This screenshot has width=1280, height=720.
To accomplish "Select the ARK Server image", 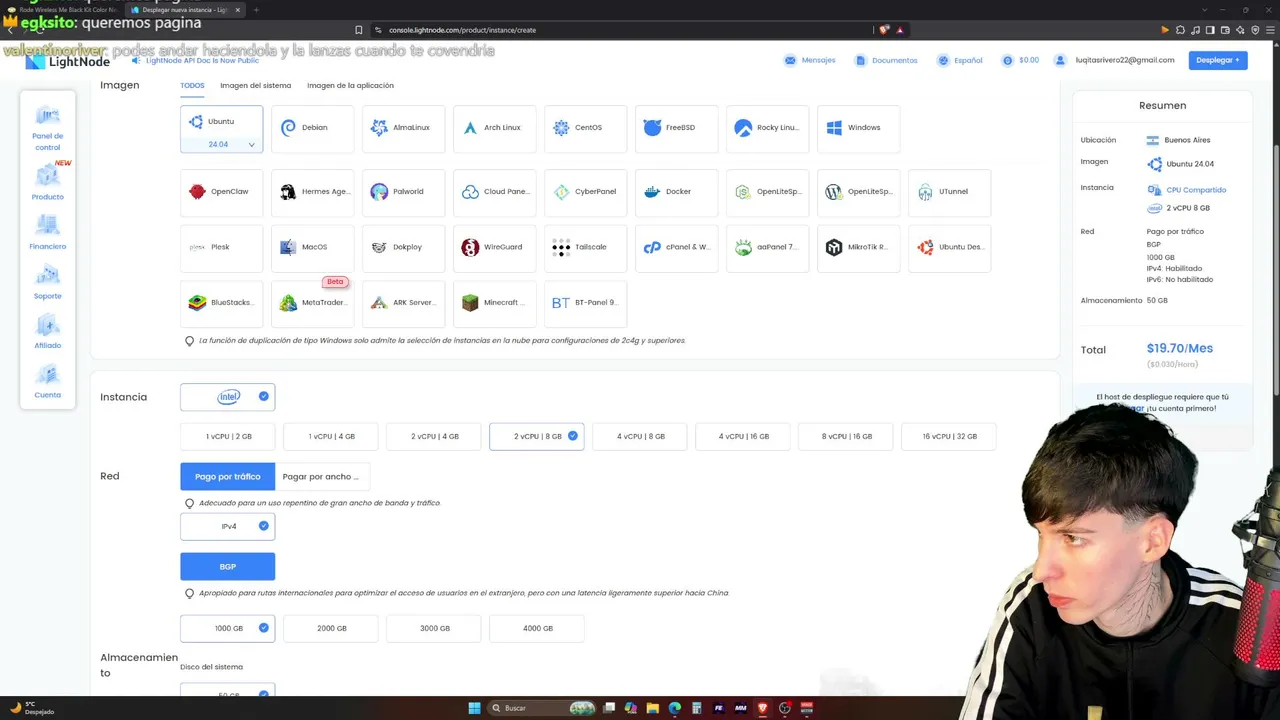I will pyautogui.click(x=403, y=303).
